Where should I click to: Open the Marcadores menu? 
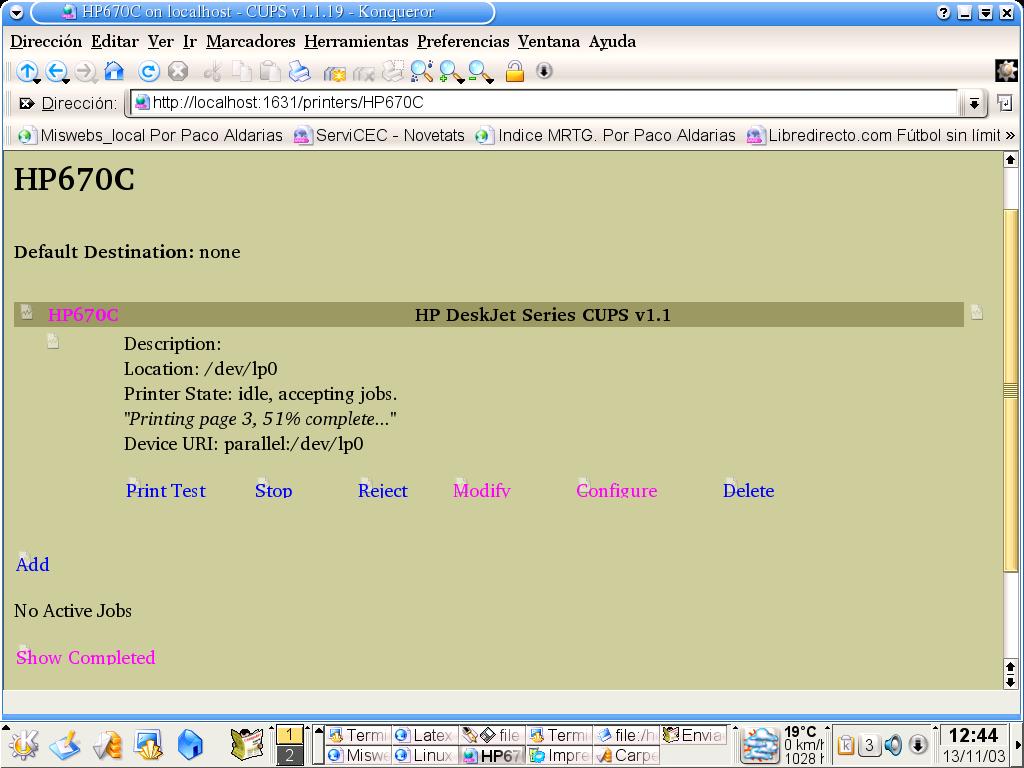251,42
